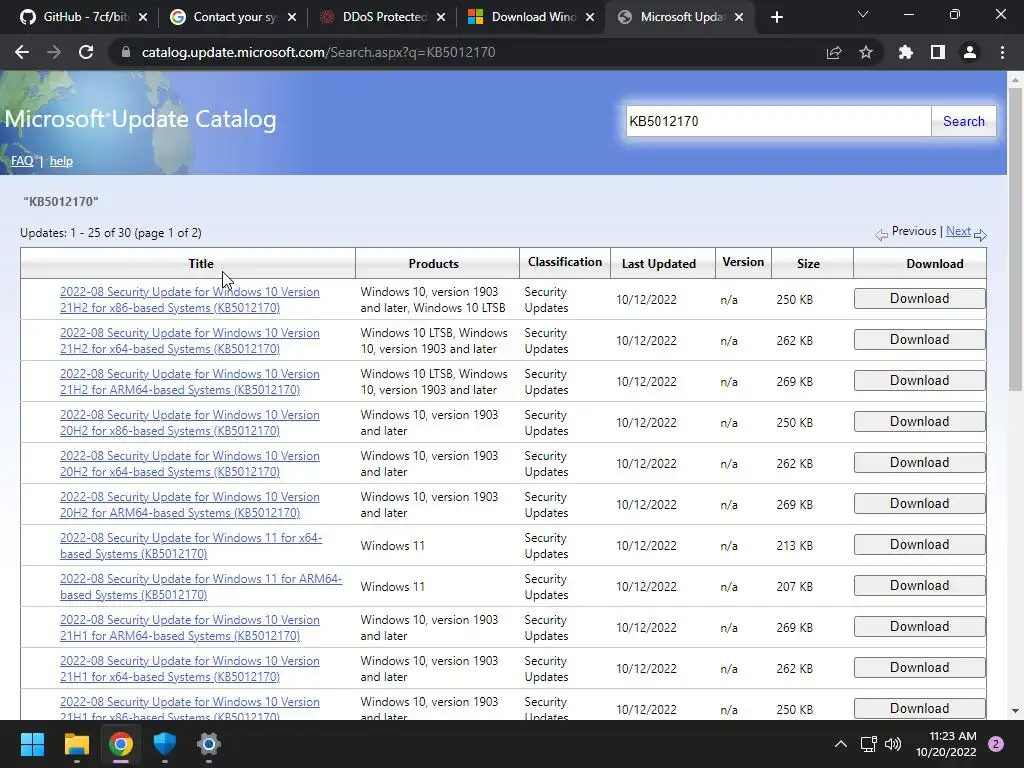The image size is (1024, 768).
Task: Download the Windows 11 ARM64 update
Action: click(x=920, y=586)
